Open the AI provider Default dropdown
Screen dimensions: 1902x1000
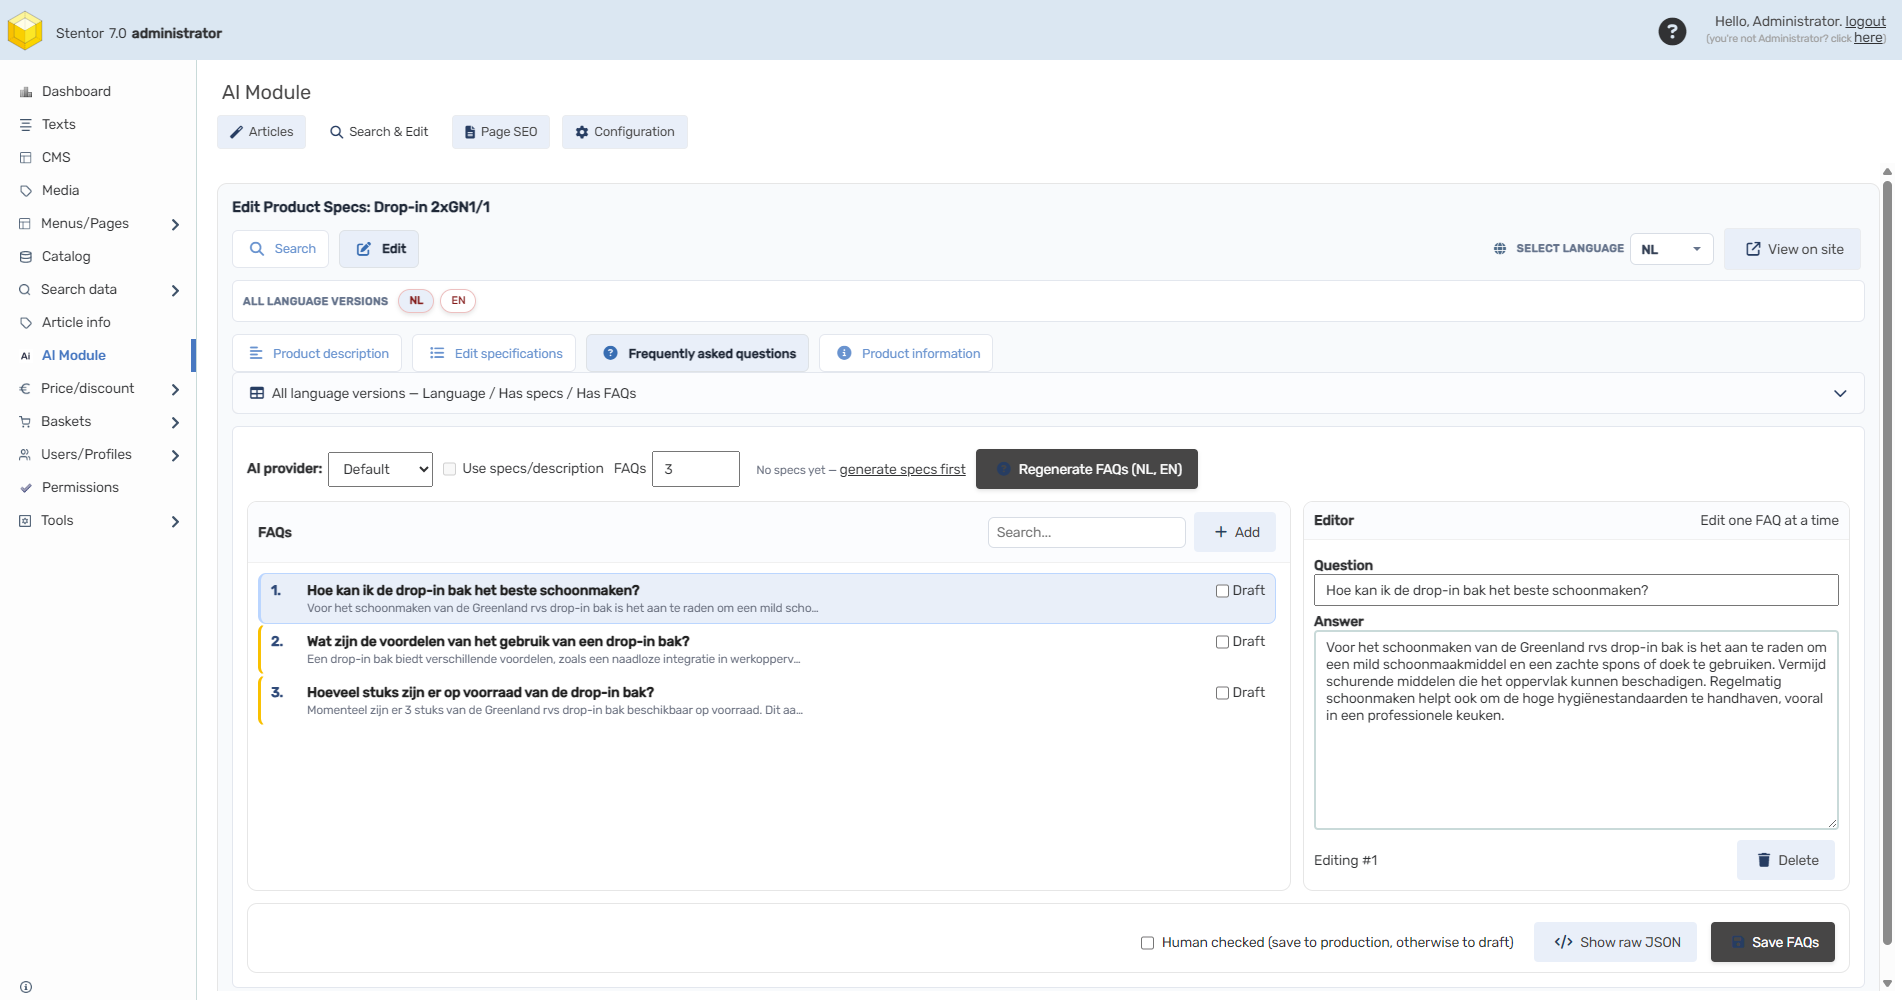(x=380, y=469)
